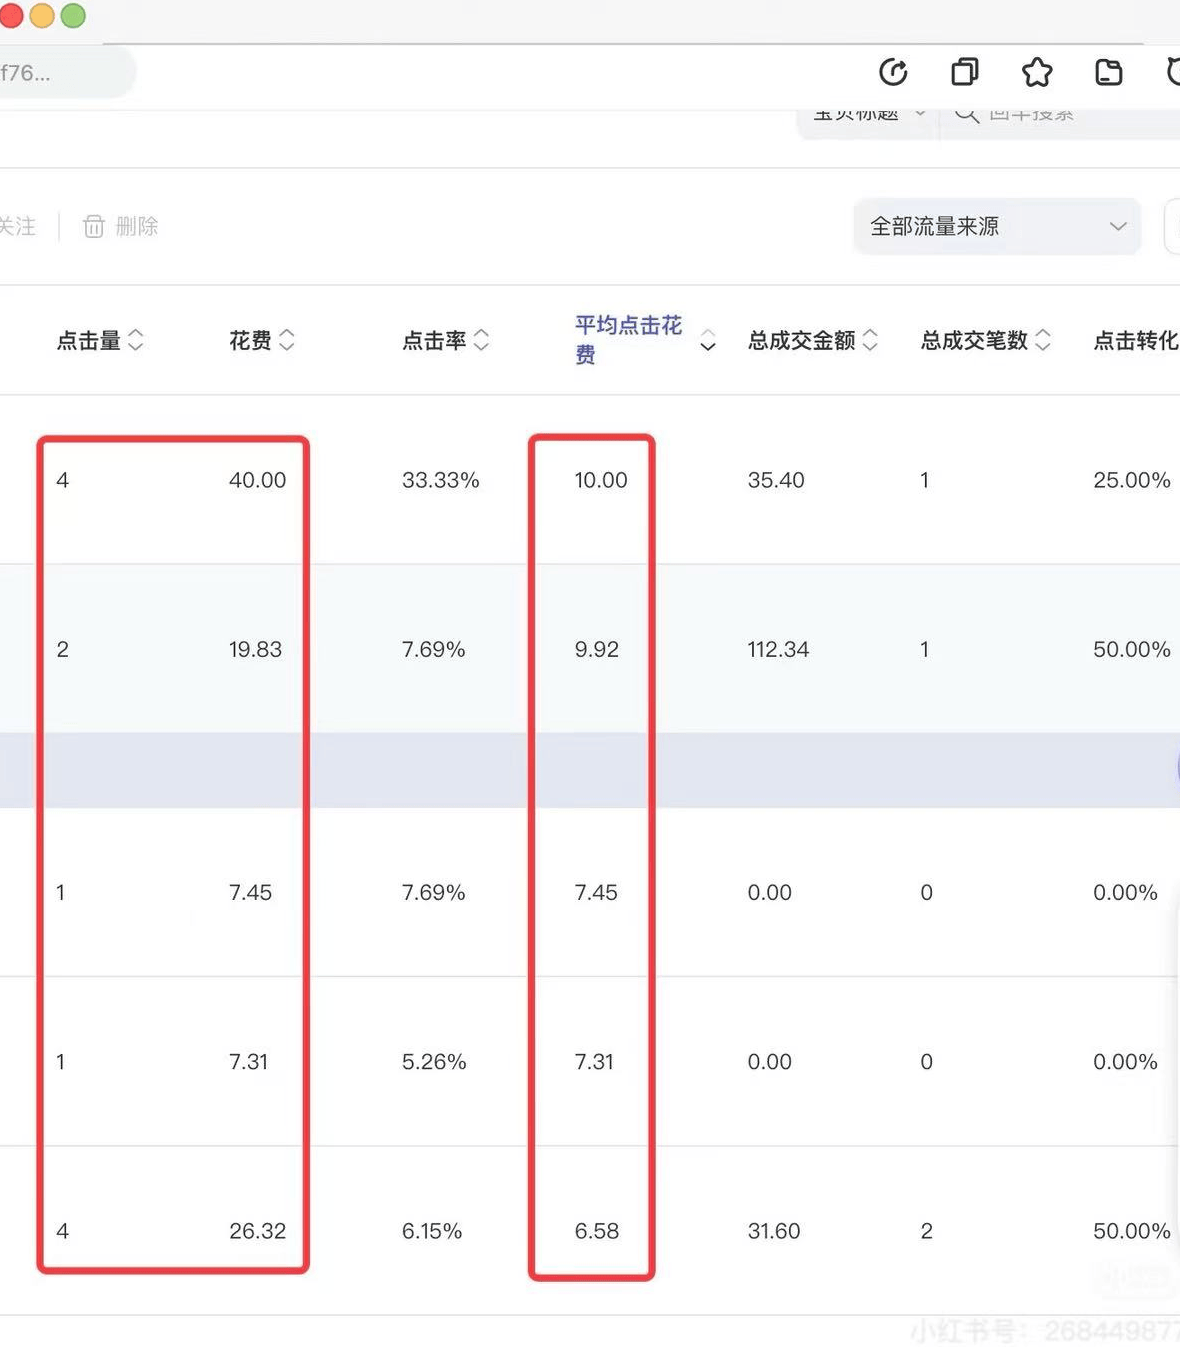Click the 点击转化 column header
Screen dimensions: 1180x1347
(1135, 340)
